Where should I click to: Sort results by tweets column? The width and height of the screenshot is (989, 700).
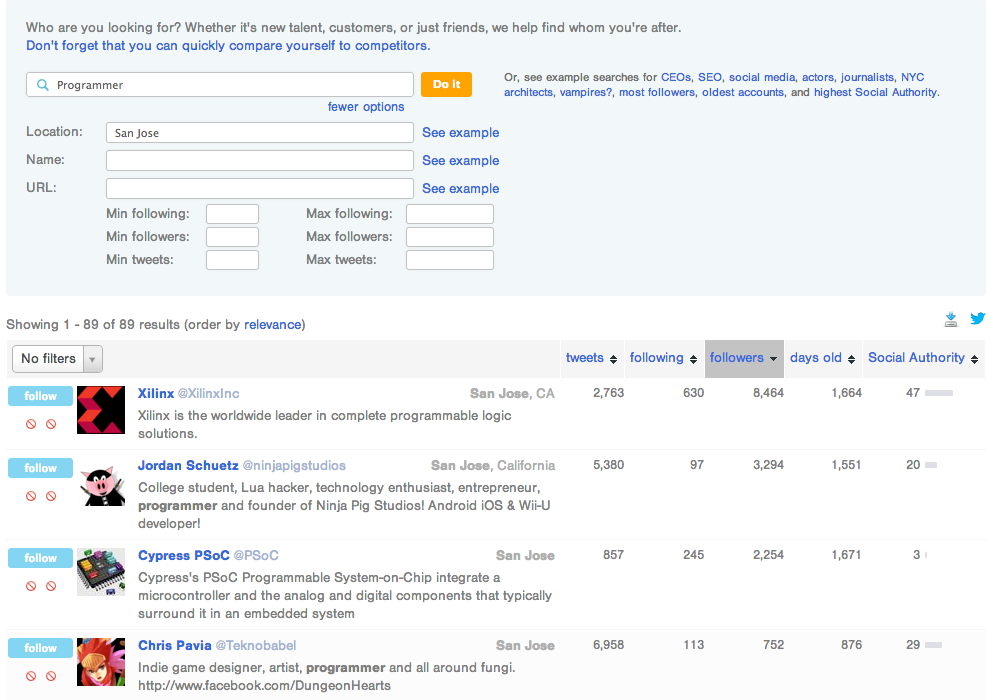pos(592,358)
